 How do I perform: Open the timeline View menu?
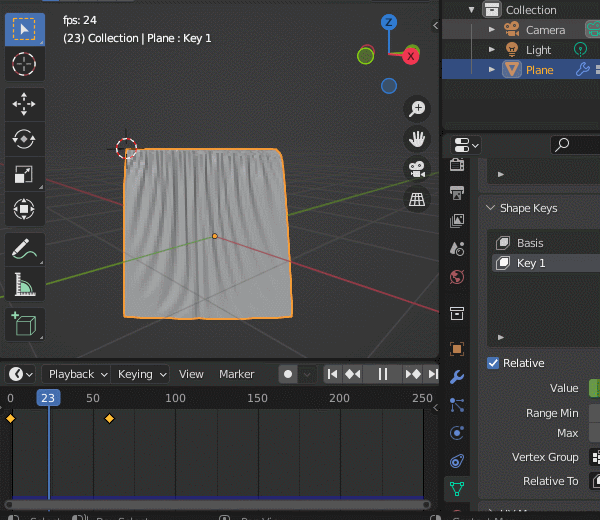[191, 374]
